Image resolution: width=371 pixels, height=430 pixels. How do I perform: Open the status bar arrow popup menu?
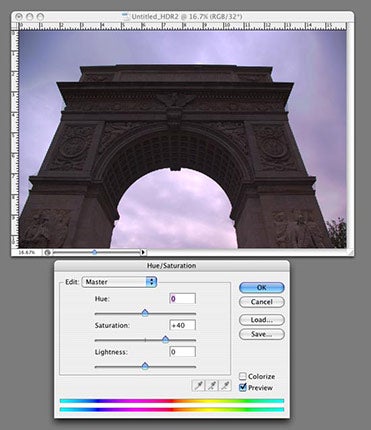tap(143, 252)
